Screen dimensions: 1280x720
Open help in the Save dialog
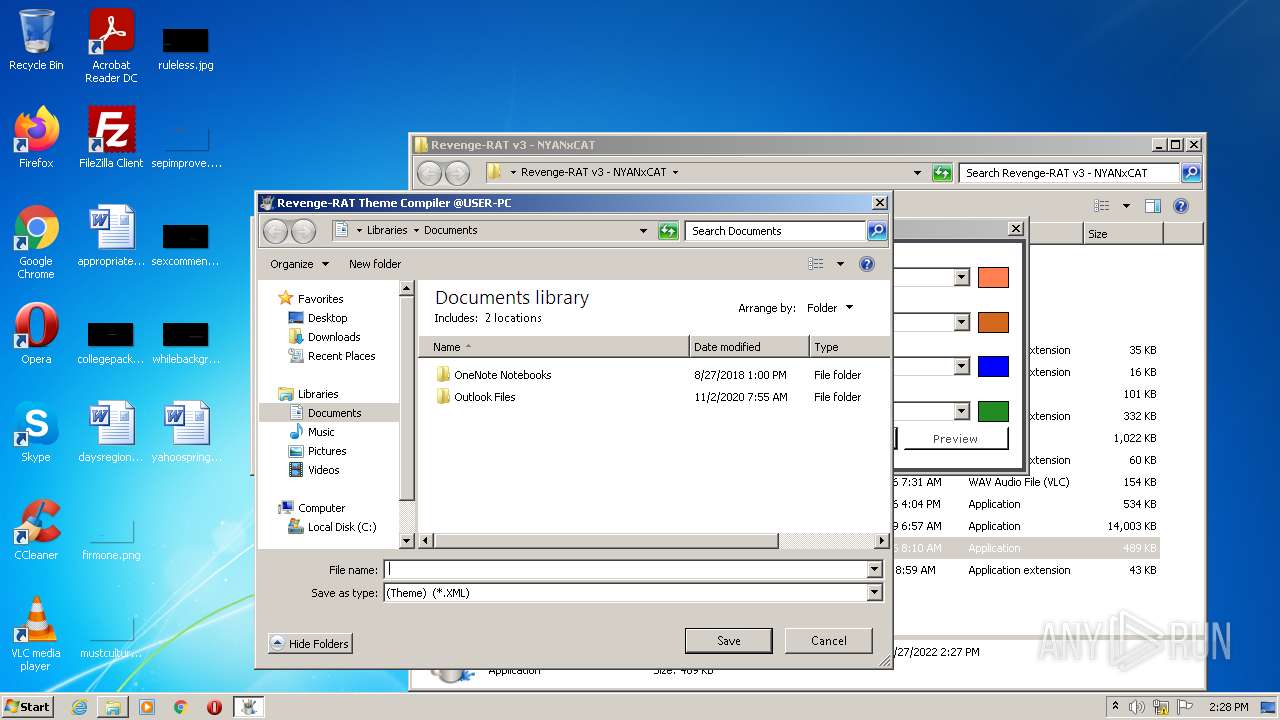point(867,264)
